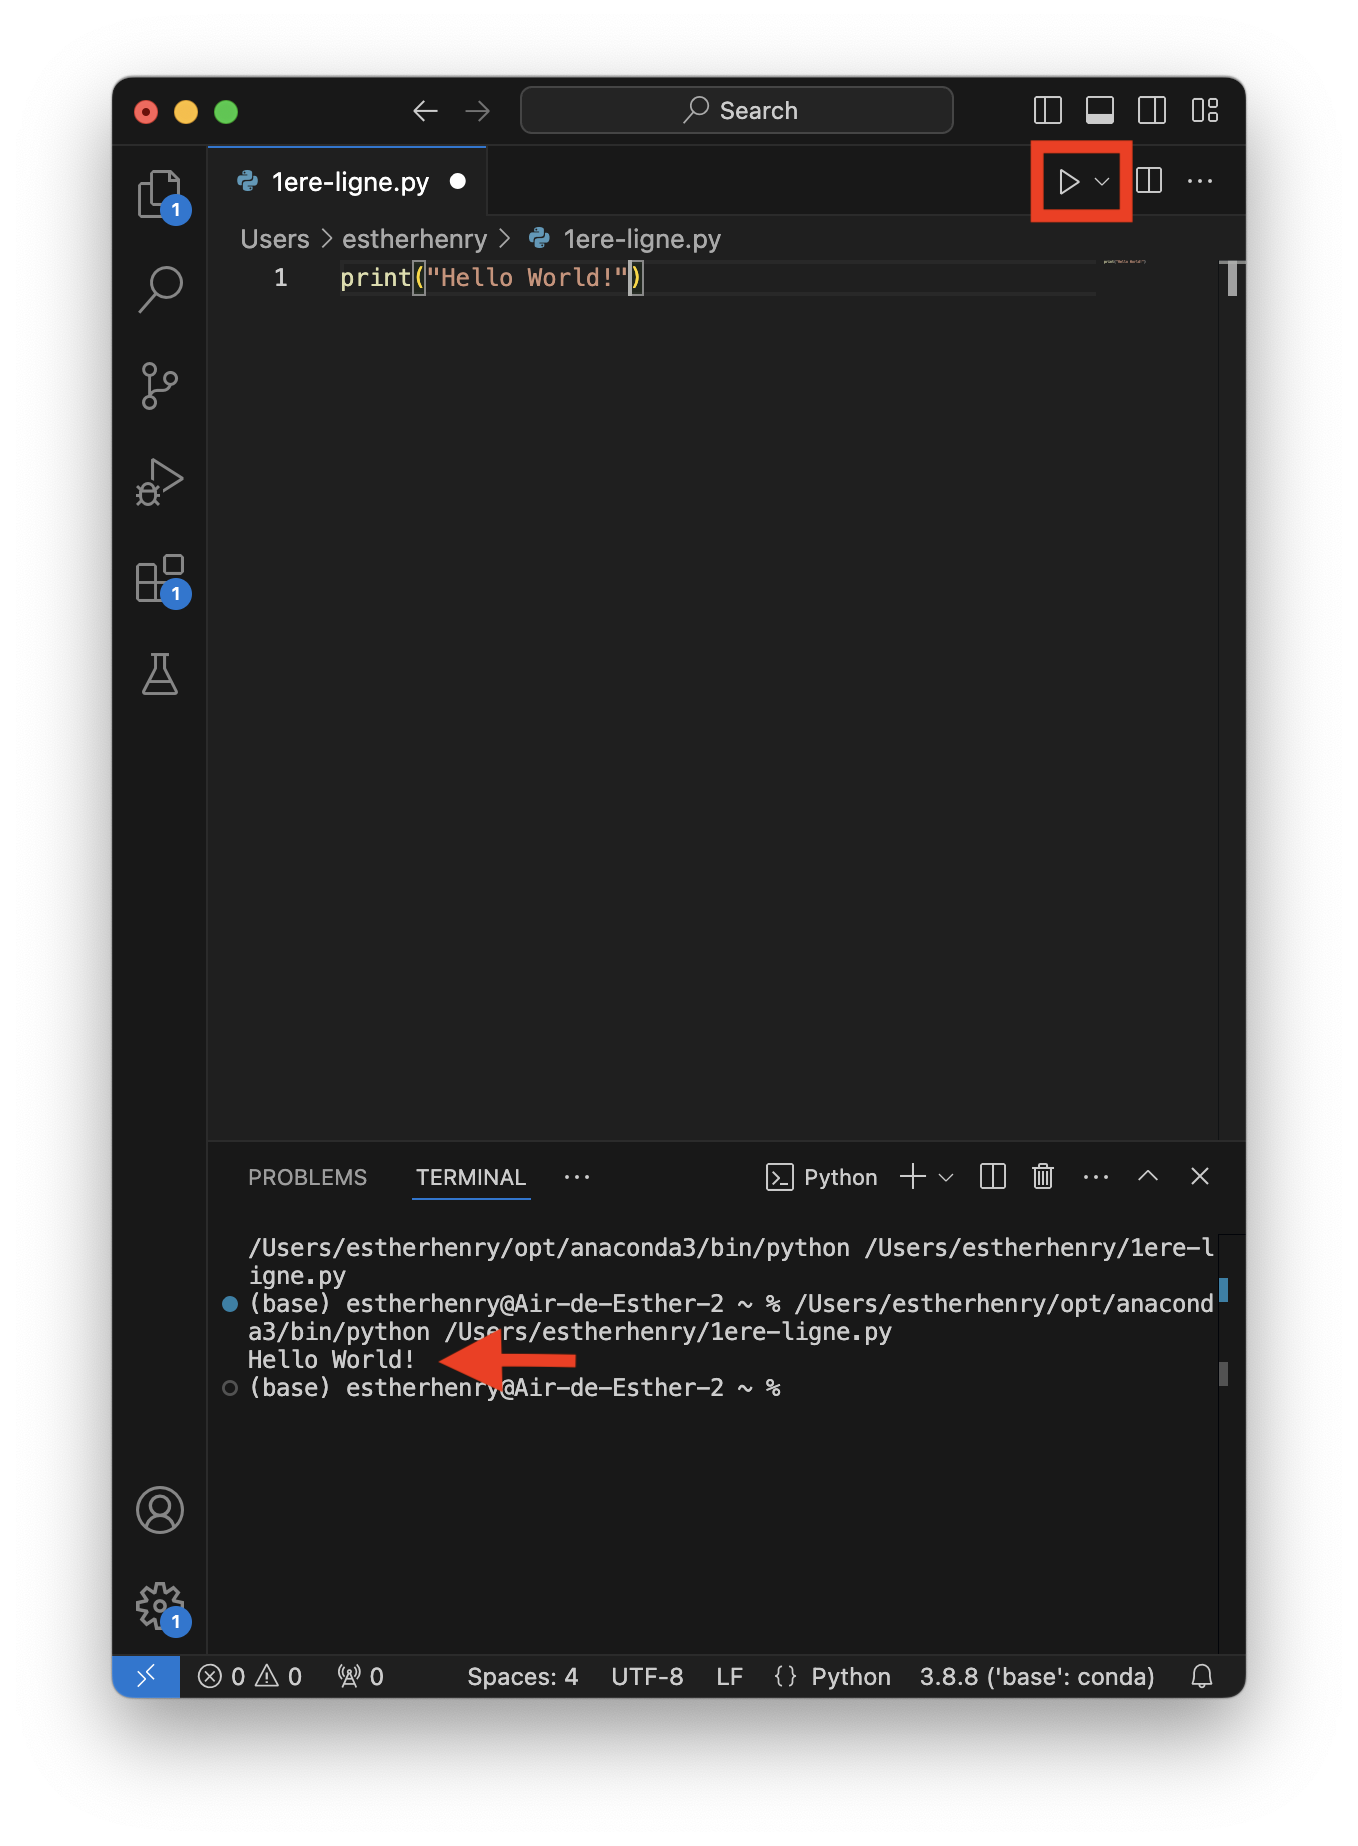This screenshot has height=1846, width=1358.
Task: Open the Explorer view in activity bar
Action: pos(160,194)
